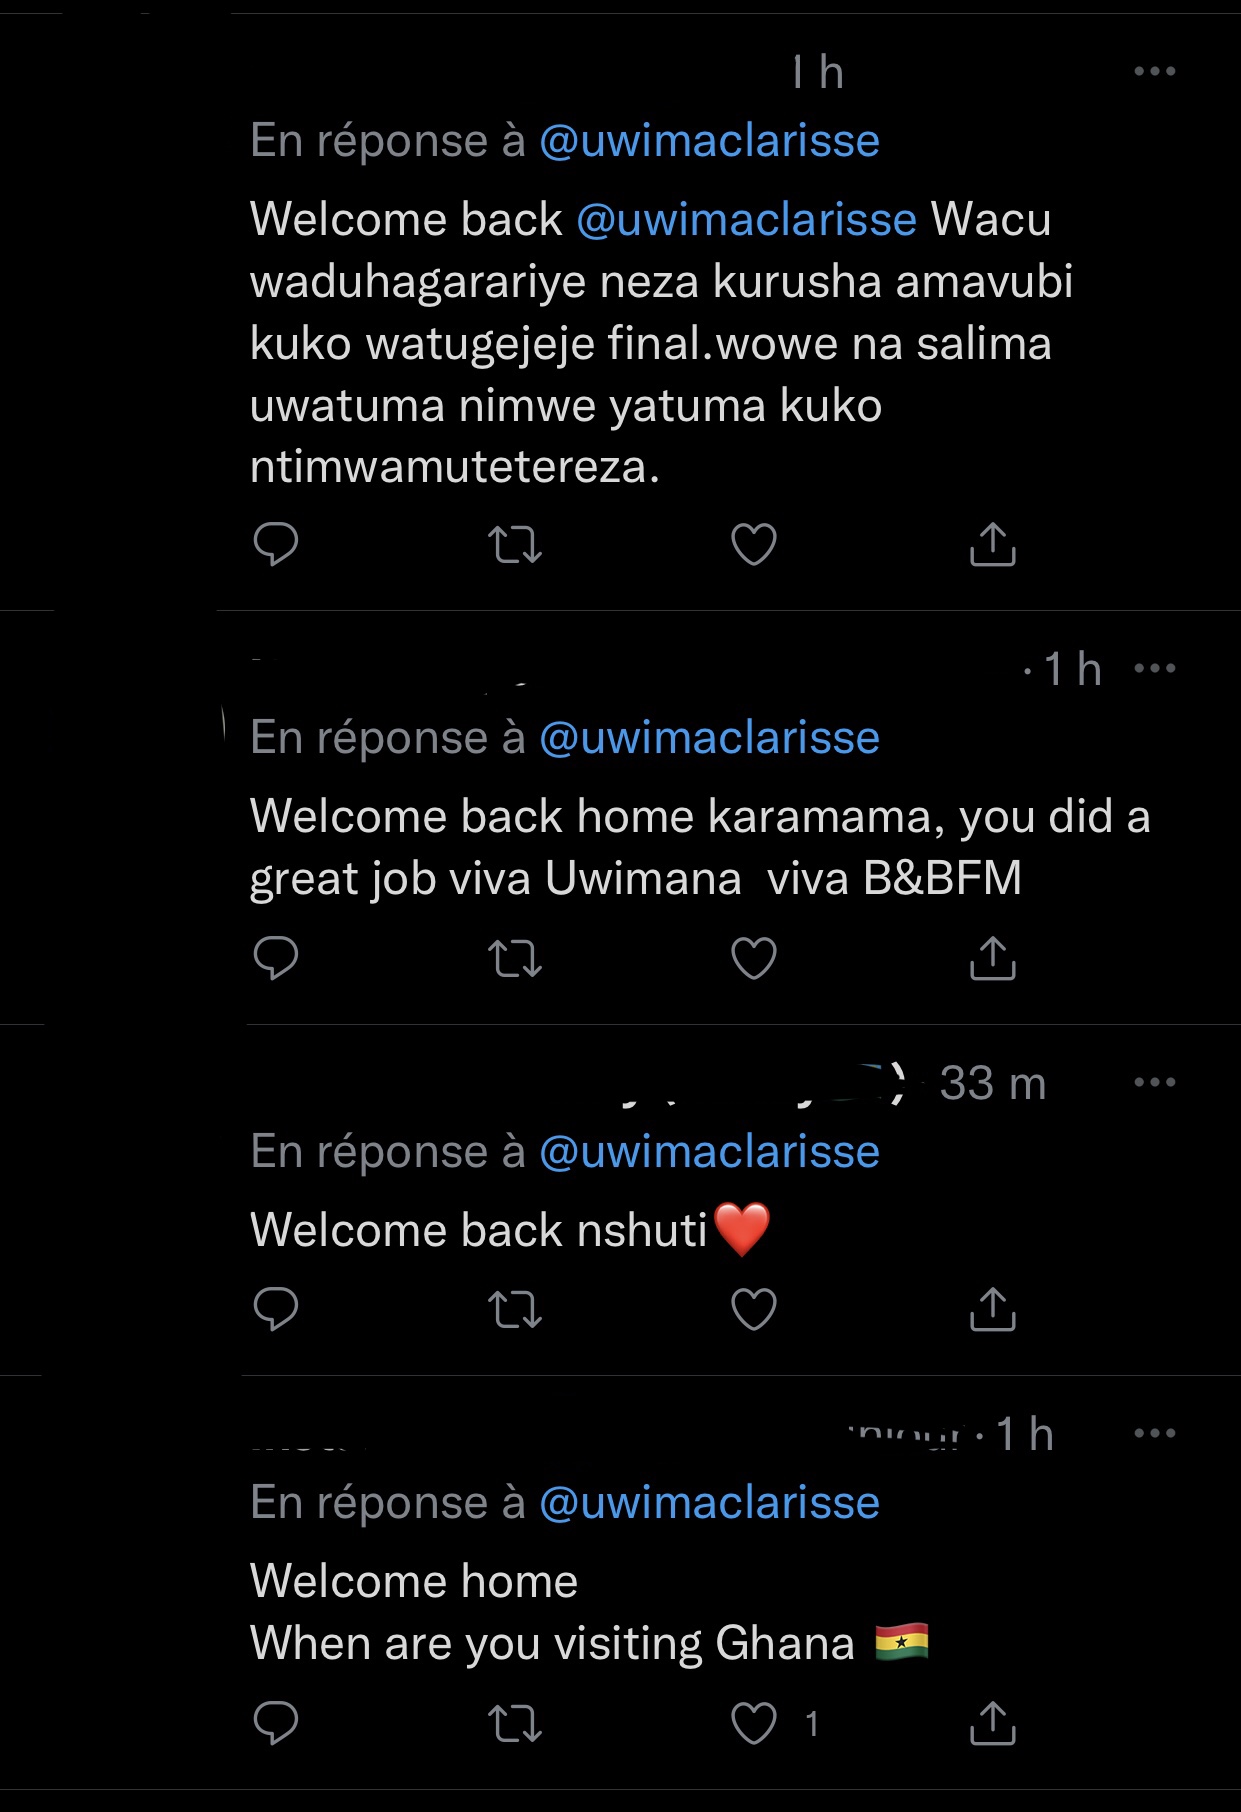
Task: Open @uwimaclarisse reply link in nshuti tweet
Action: point(709,1151)
